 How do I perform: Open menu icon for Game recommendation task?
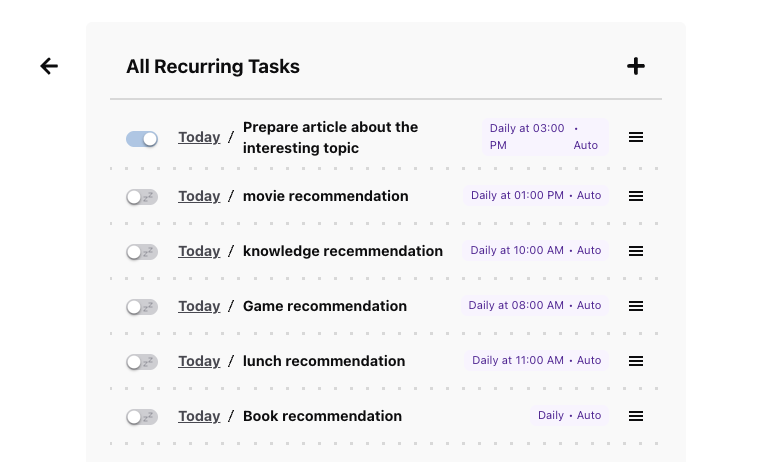636,306
